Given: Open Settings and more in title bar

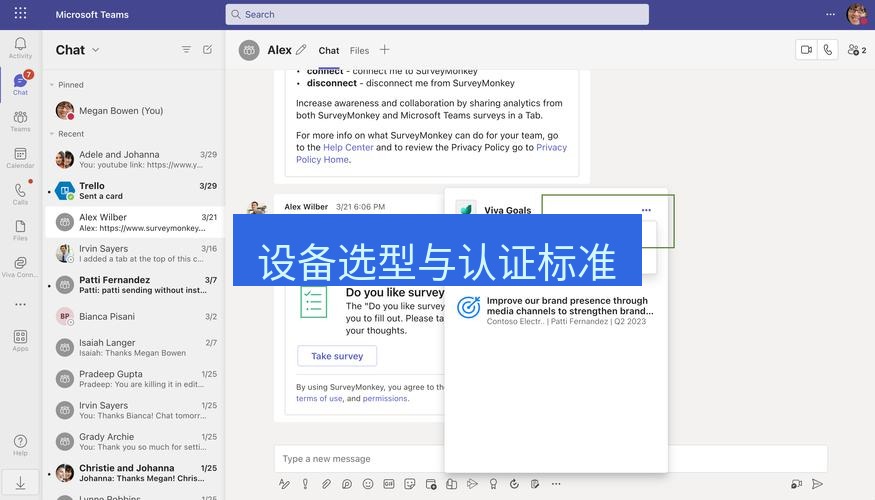Looking at the screenshot, I should (x=830, y=15).
